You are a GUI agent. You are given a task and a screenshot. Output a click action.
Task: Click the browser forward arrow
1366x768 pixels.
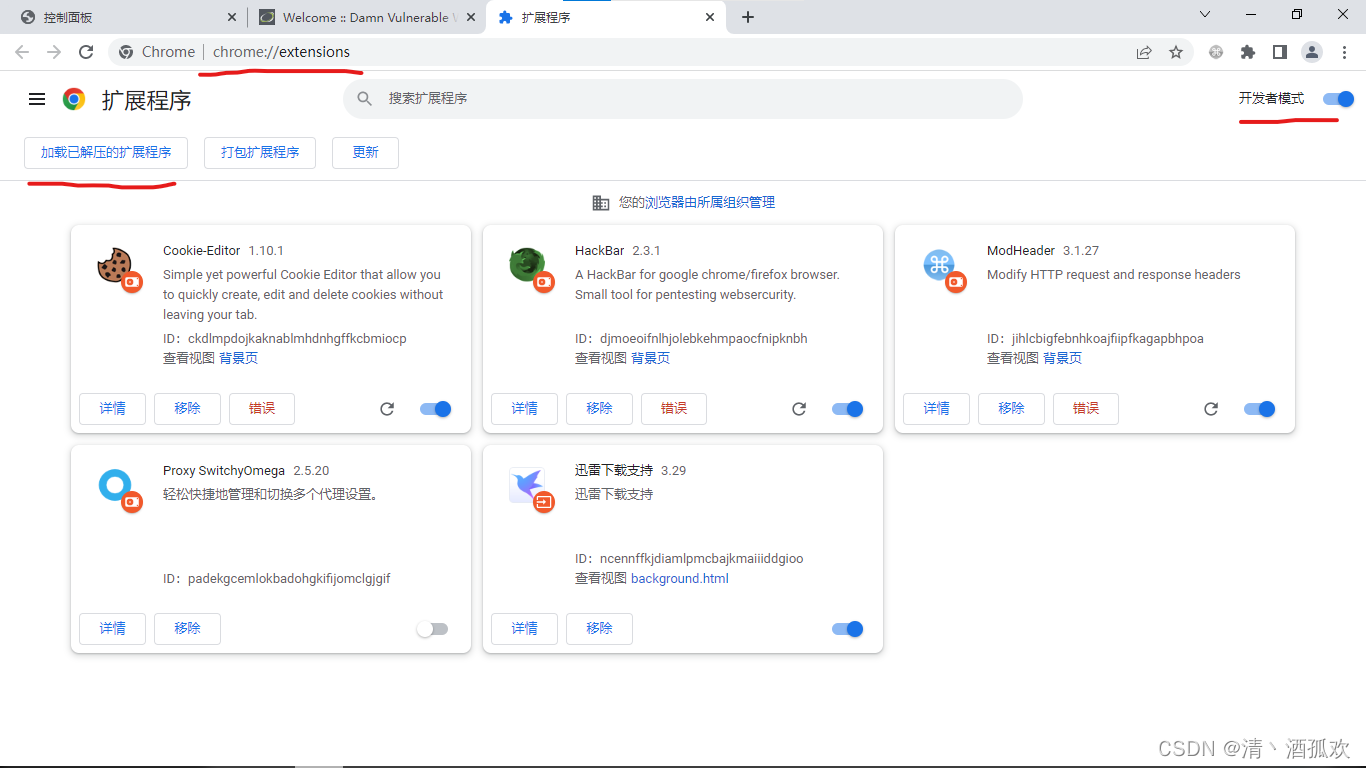pos(54,52)
